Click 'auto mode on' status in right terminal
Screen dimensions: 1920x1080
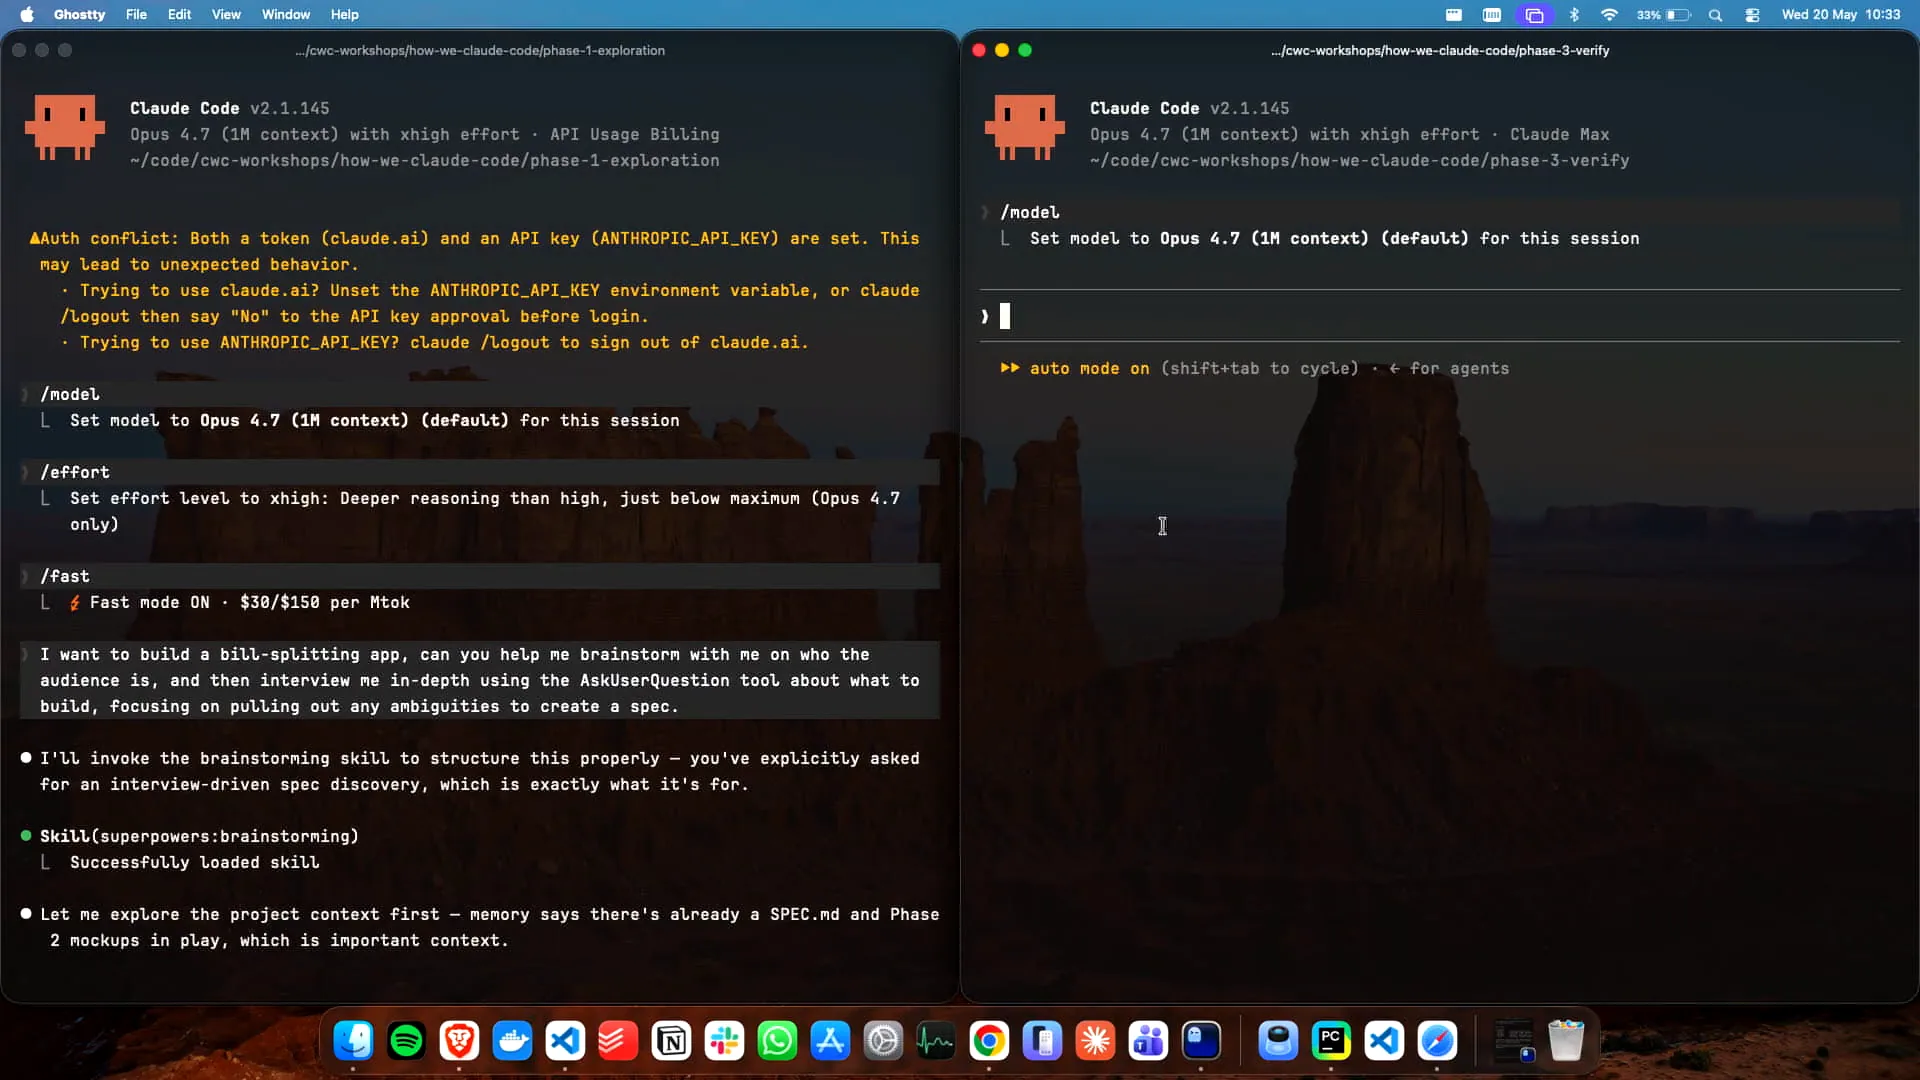[x=1089, y=368]
